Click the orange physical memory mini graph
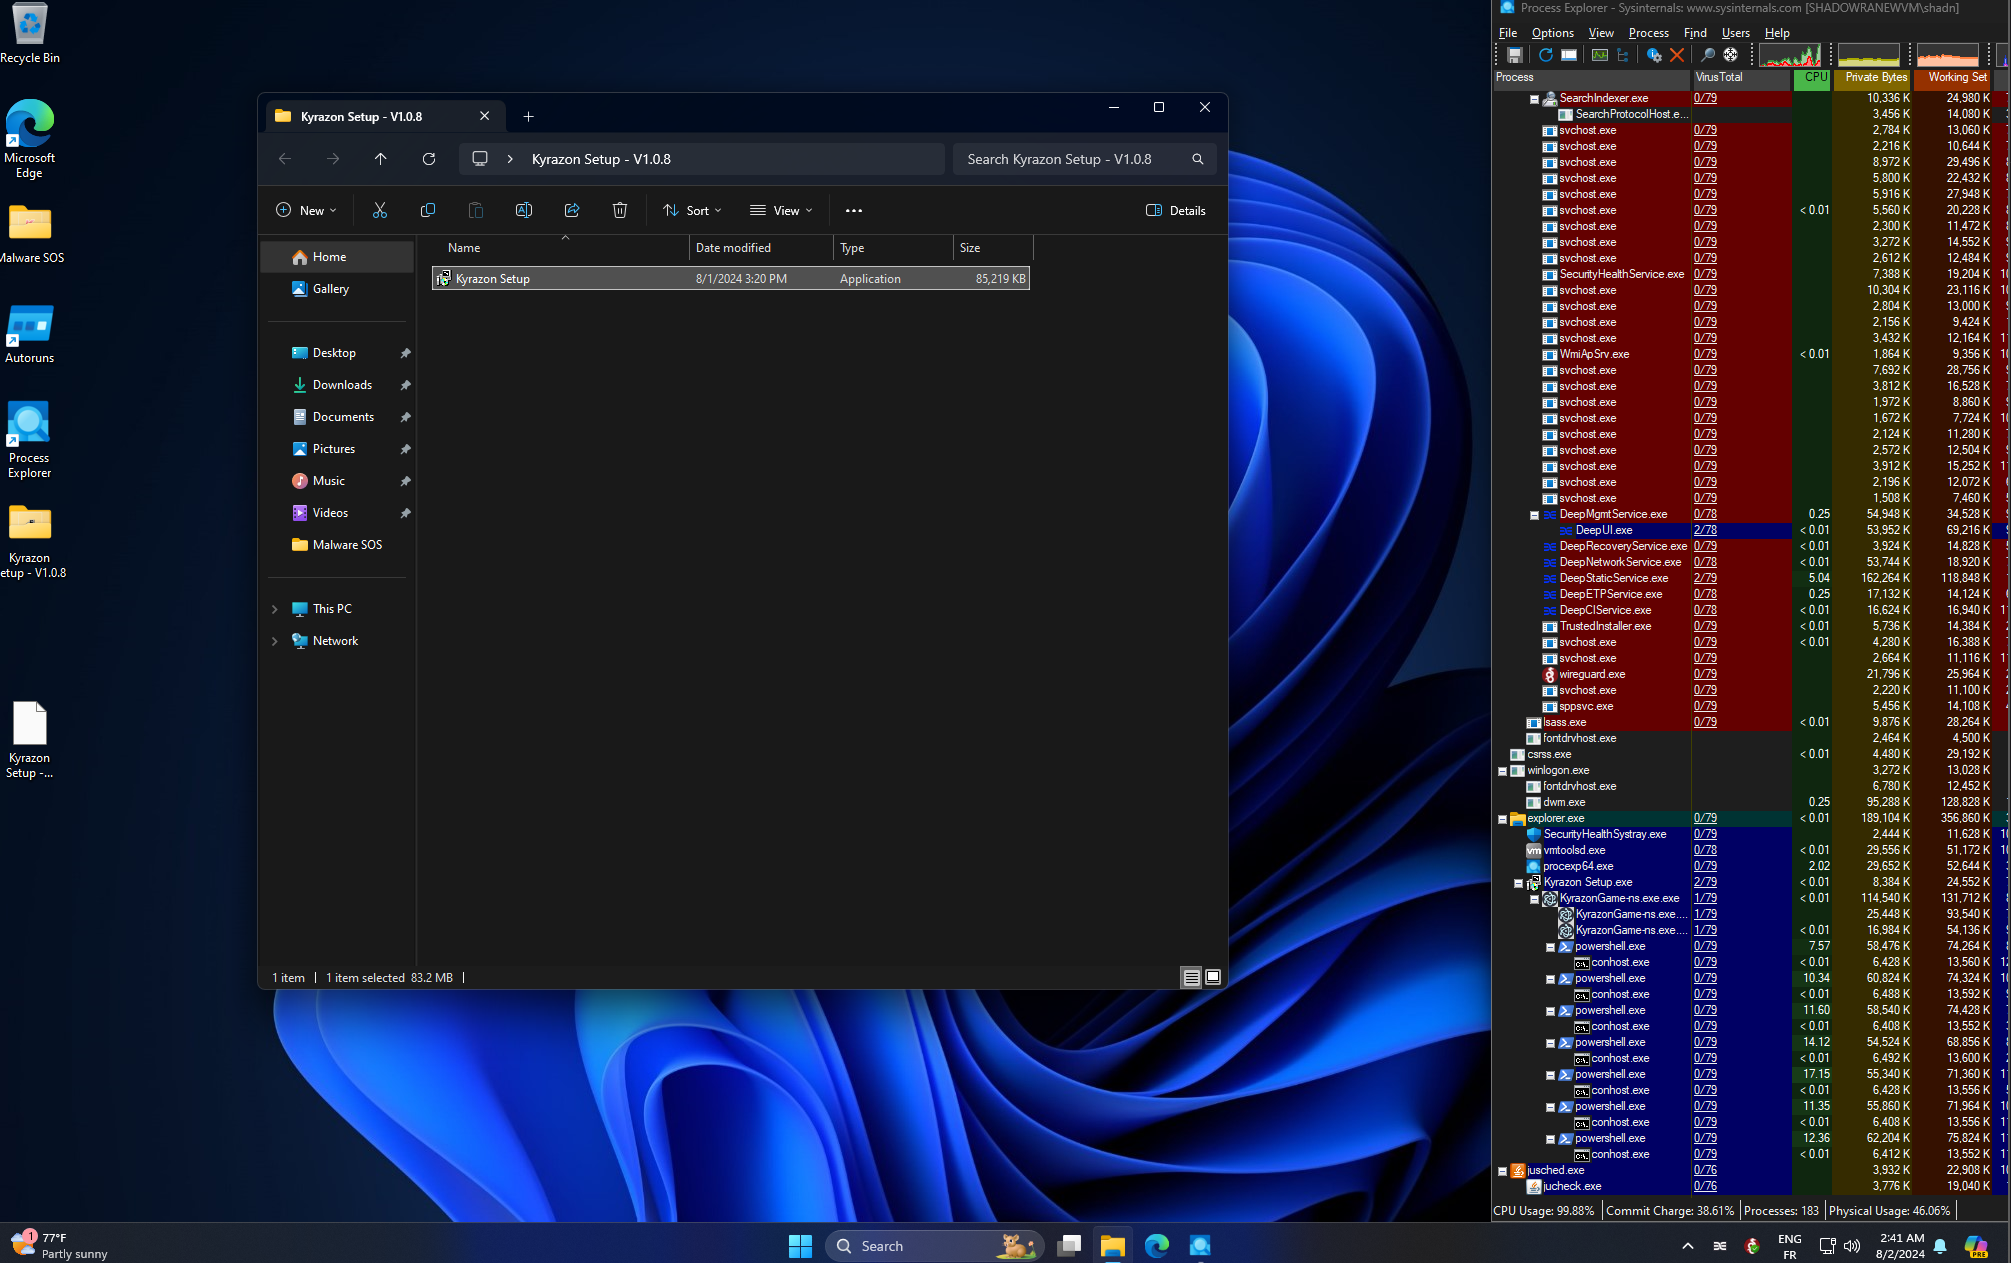2011x1263 pixels. pyautogui.click(x=1948, y=55)
